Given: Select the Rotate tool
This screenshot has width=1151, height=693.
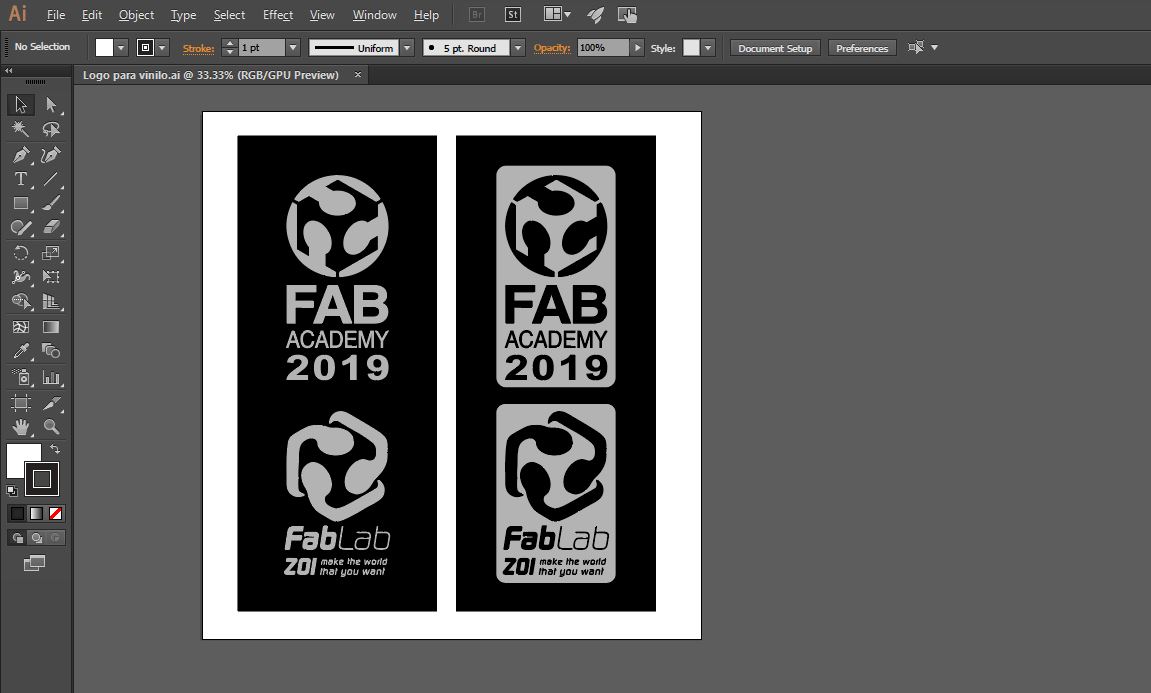Looking at the screenshot, I should tap(21, 253).
